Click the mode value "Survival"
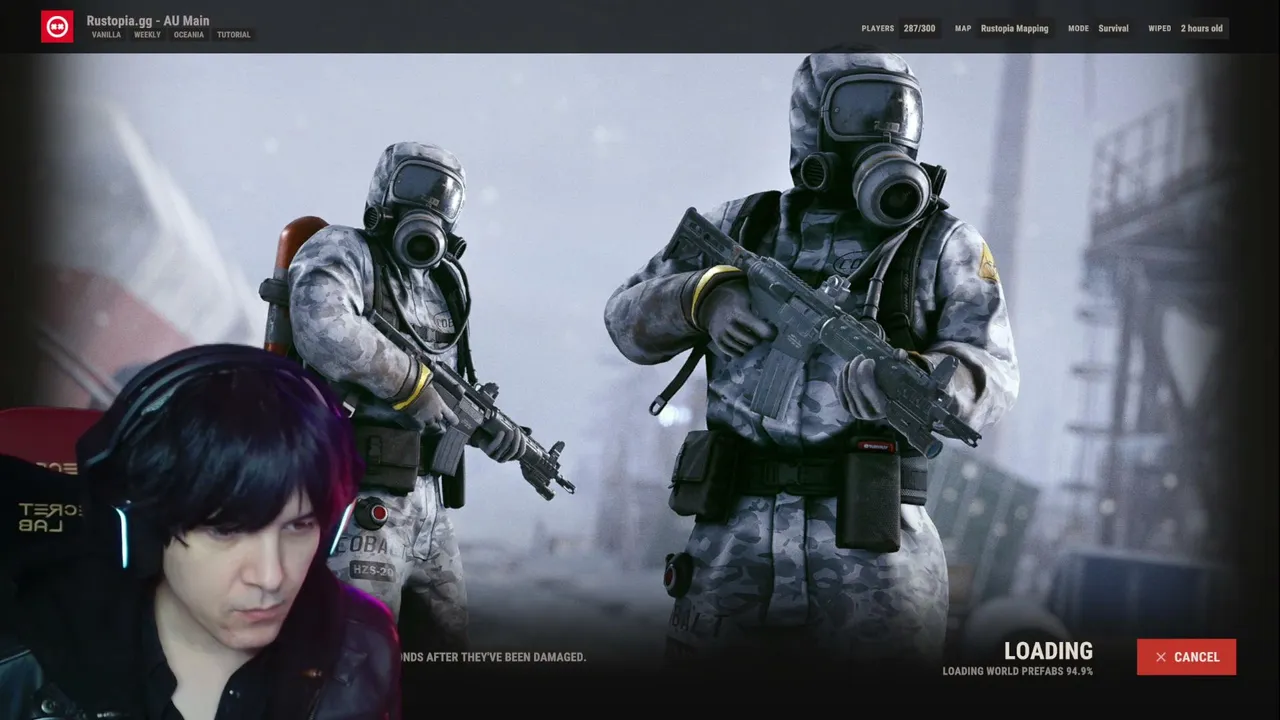The height and width of the screenshot is (720, 1280). coord(1113,28)
